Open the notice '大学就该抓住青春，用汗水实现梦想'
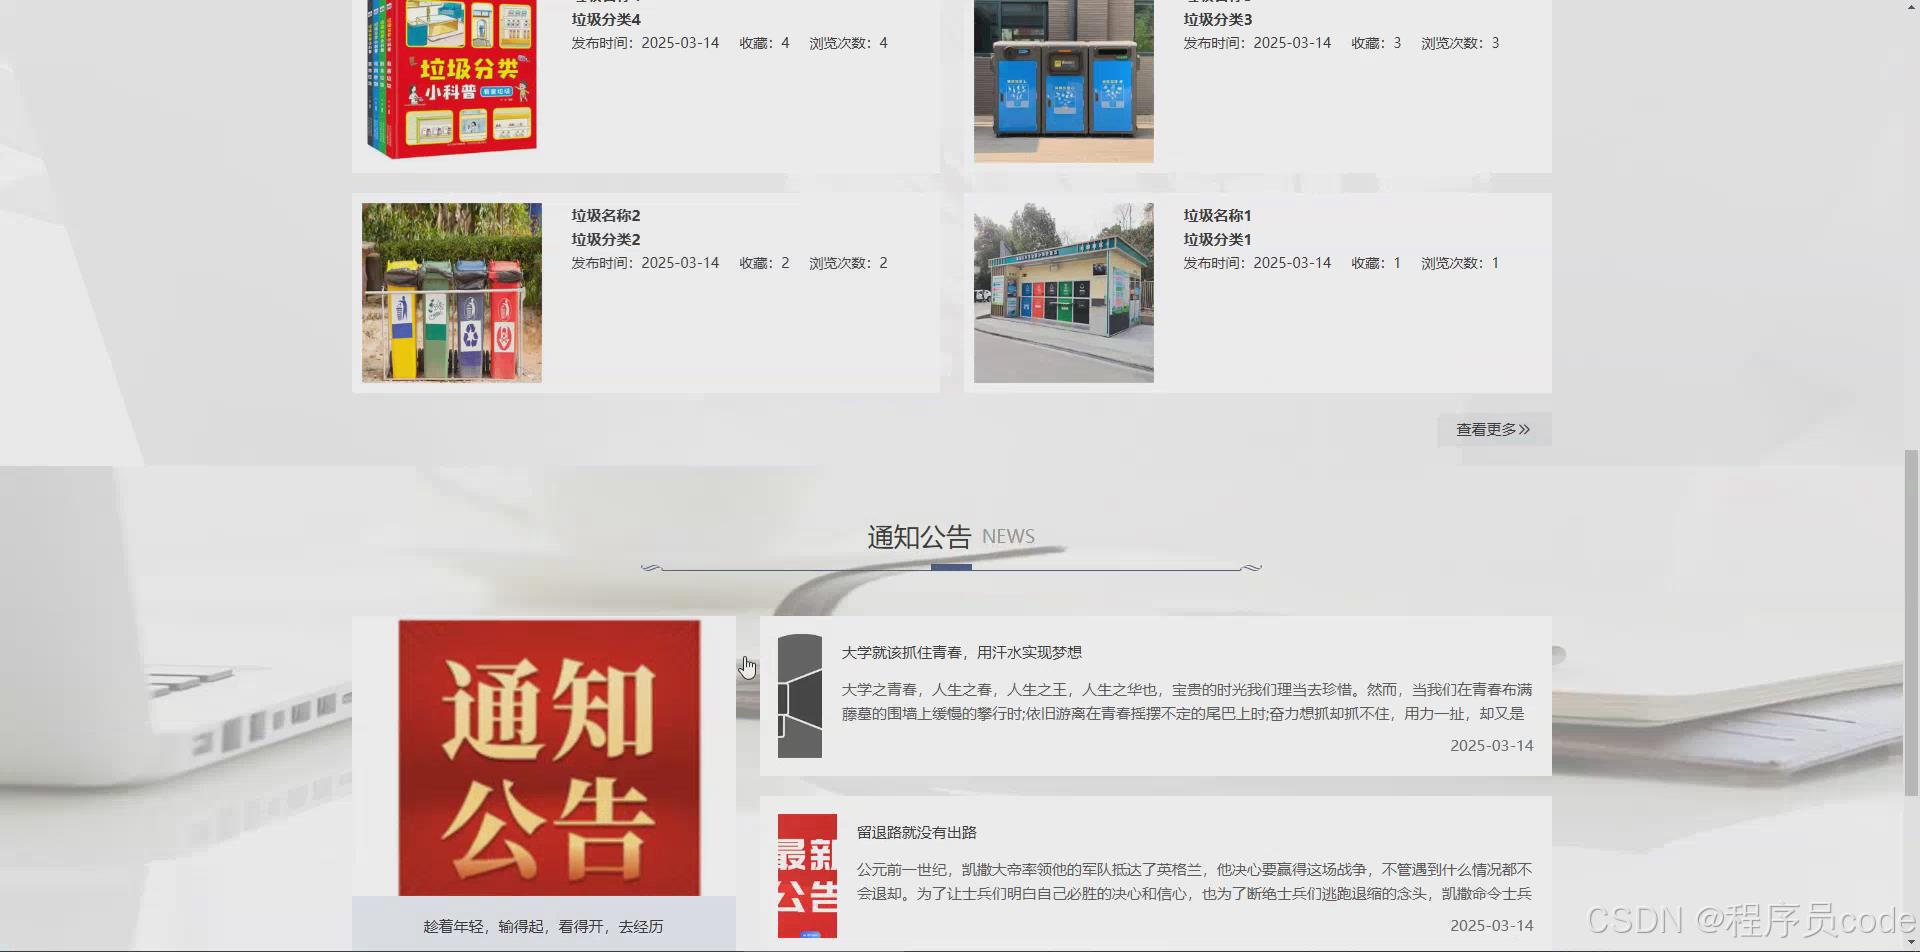The height and width of the screenshot is (952, 1920). [962, 651]
